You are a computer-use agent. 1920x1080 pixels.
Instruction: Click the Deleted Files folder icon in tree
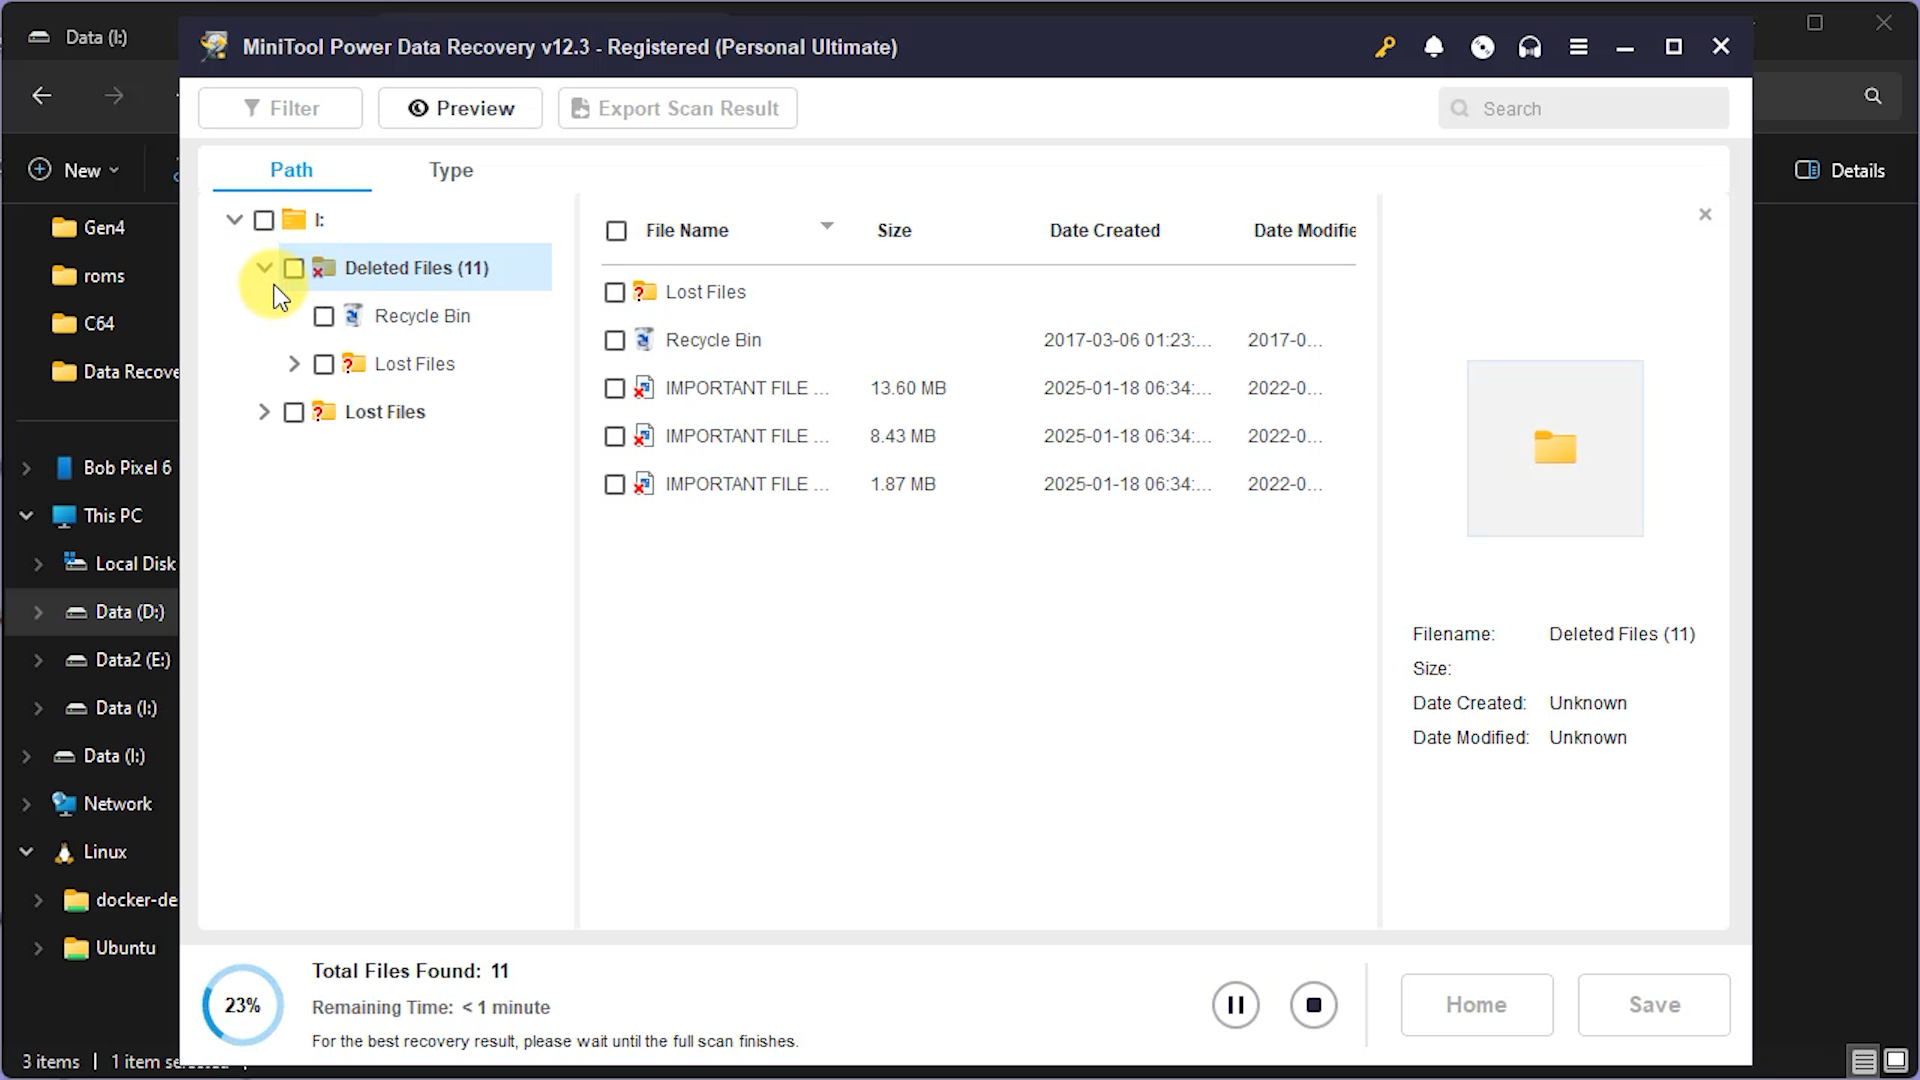pos(323,268)
